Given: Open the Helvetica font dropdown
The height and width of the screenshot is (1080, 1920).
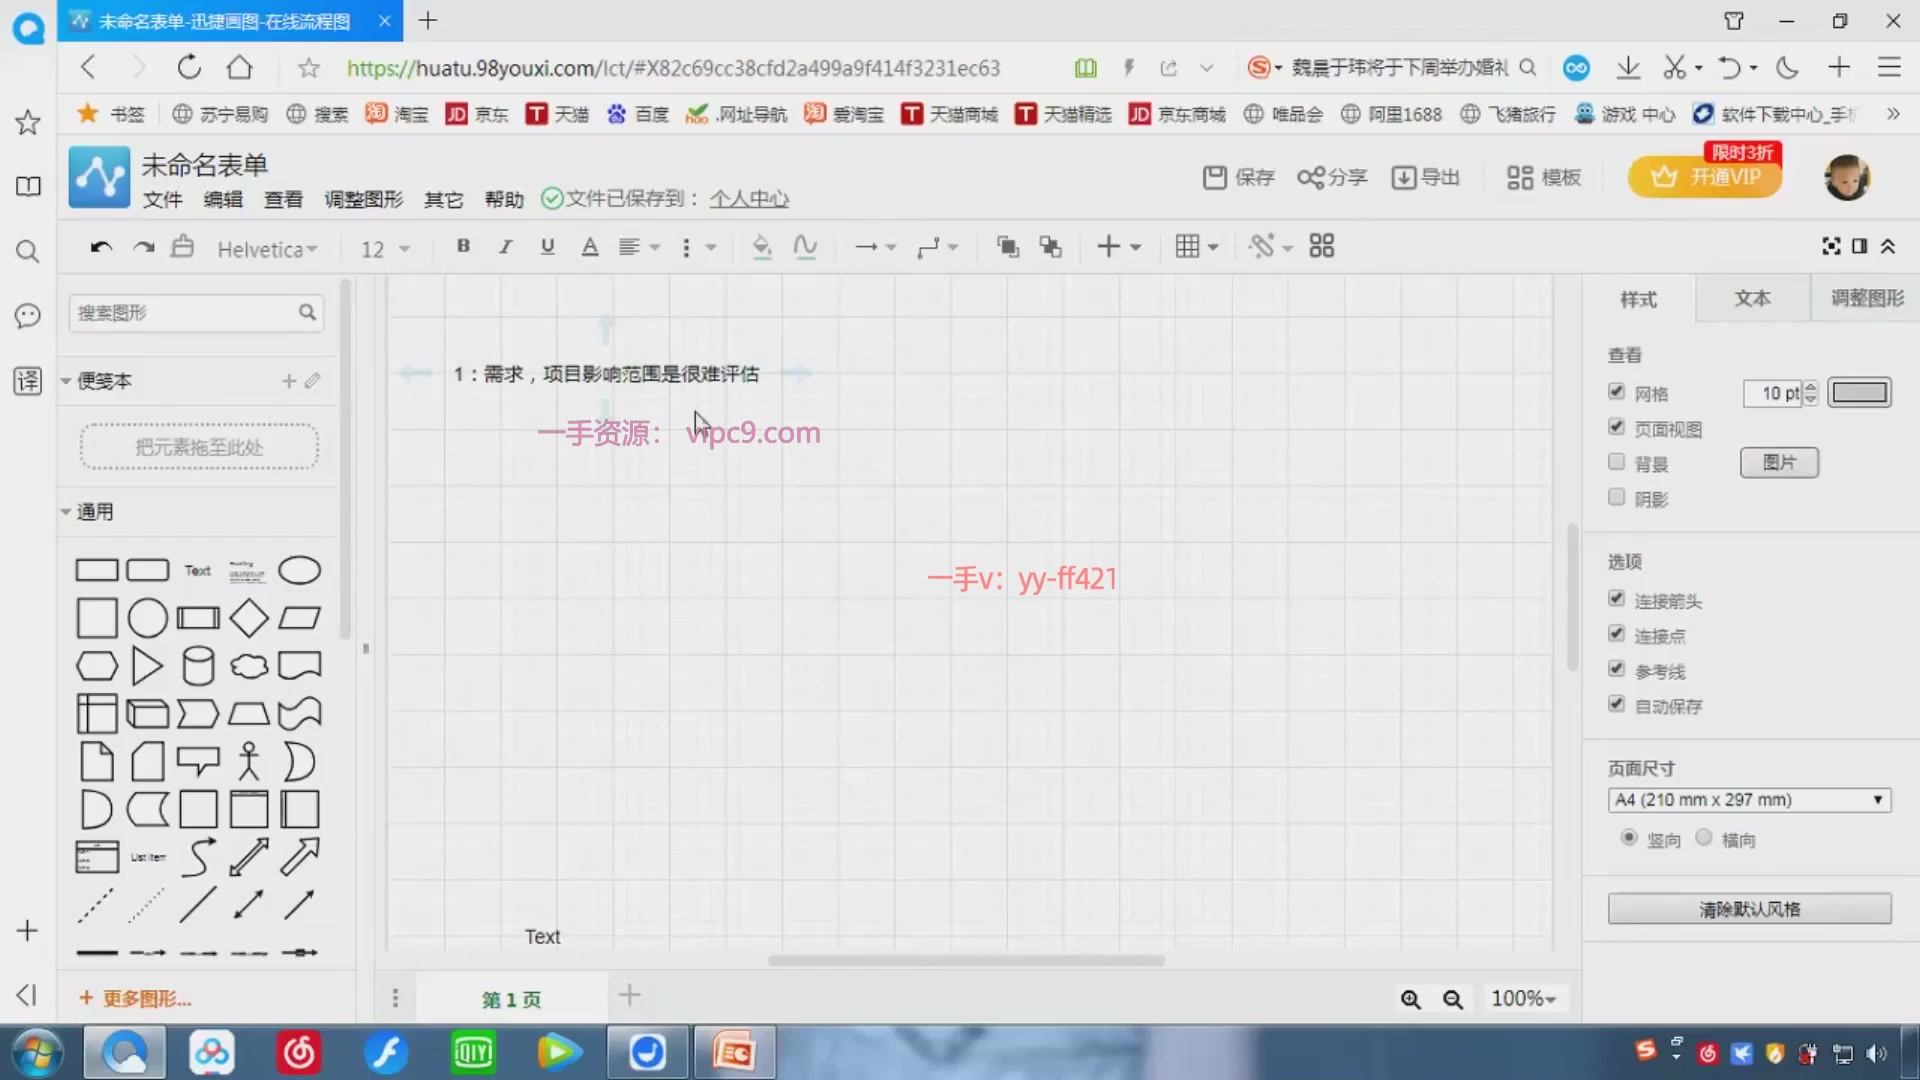Looking at the screenshot, I should tap(267, 249).
